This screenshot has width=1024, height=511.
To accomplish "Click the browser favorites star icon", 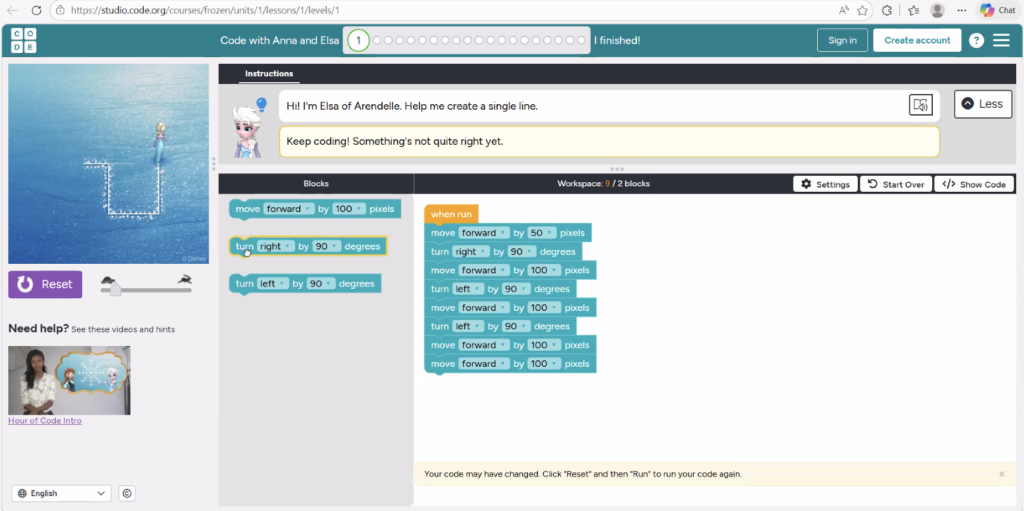I will point(861,10).
